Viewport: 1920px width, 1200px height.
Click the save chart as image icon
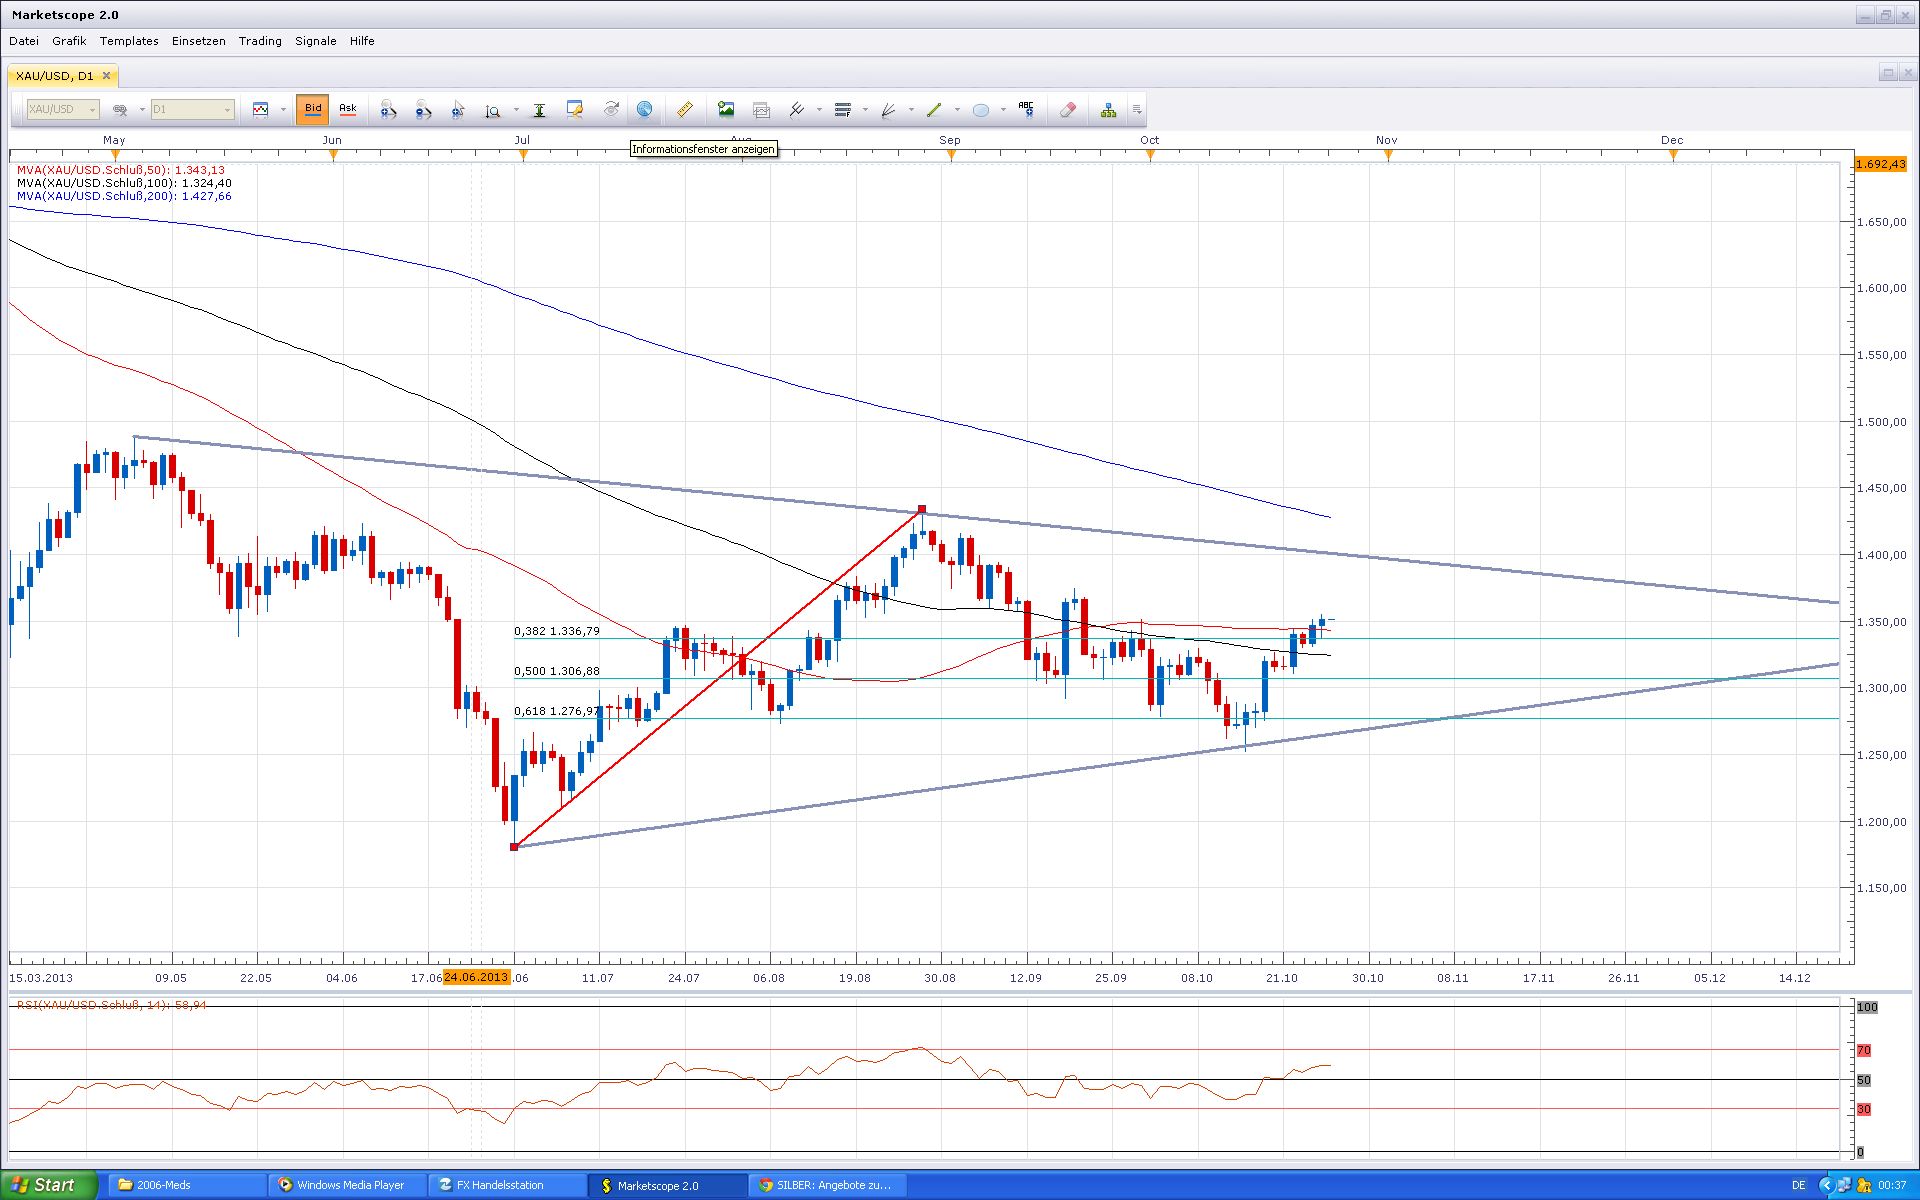[726, 110]
